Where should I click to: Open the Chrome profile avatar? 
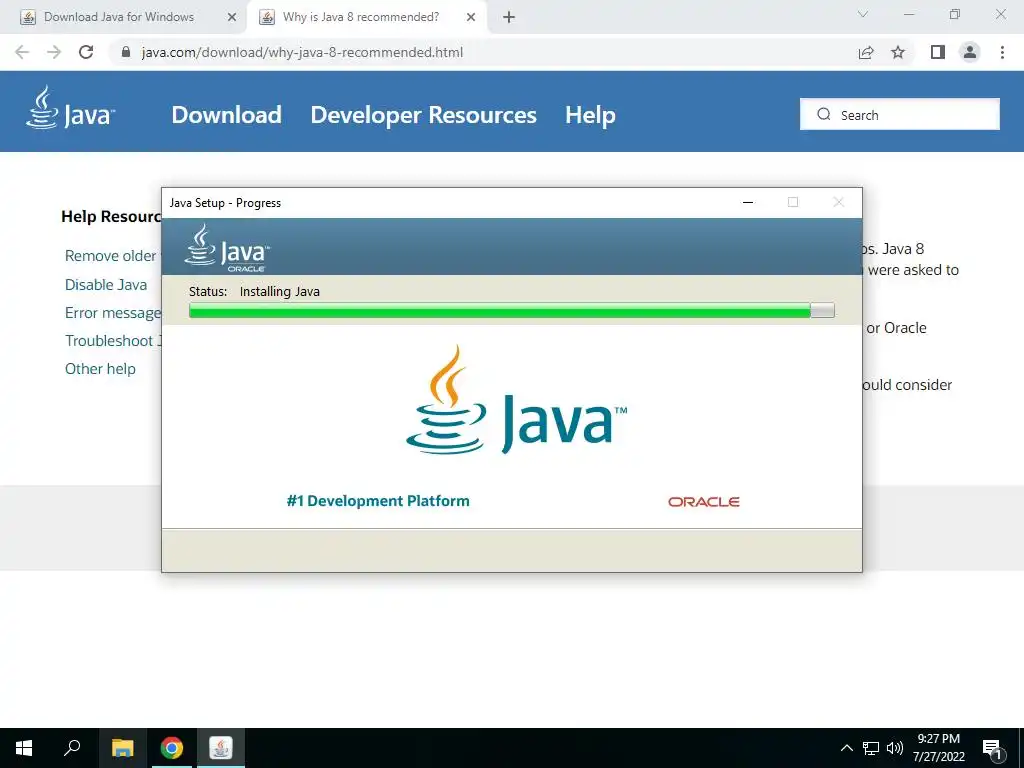click(x=970, y=52)
